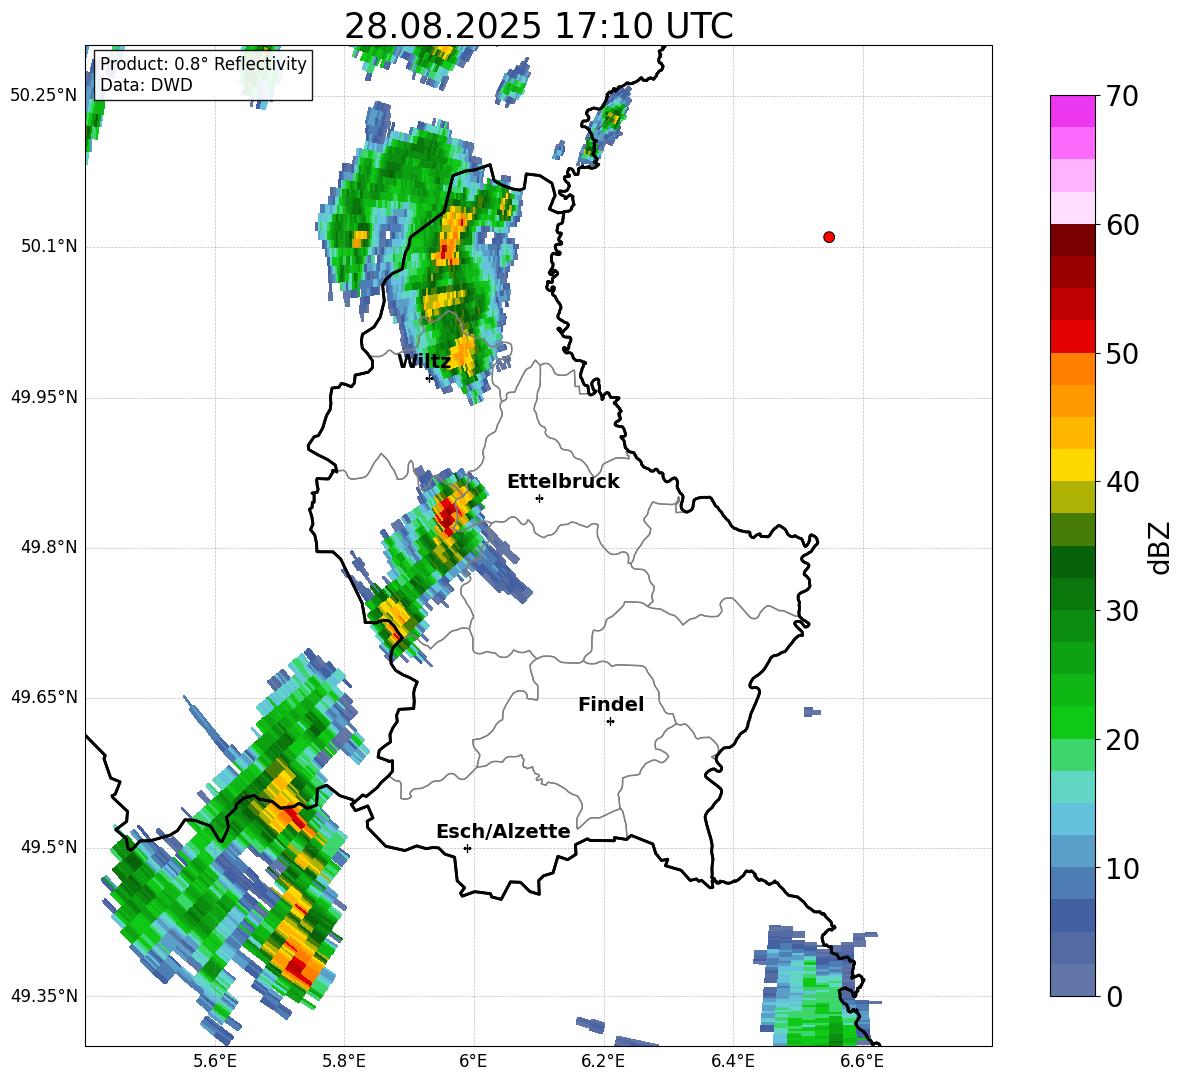This screenshot has width=1184, height=1081.
Task: Click the 49.35°N latitude label
Action: coord(44,996)
